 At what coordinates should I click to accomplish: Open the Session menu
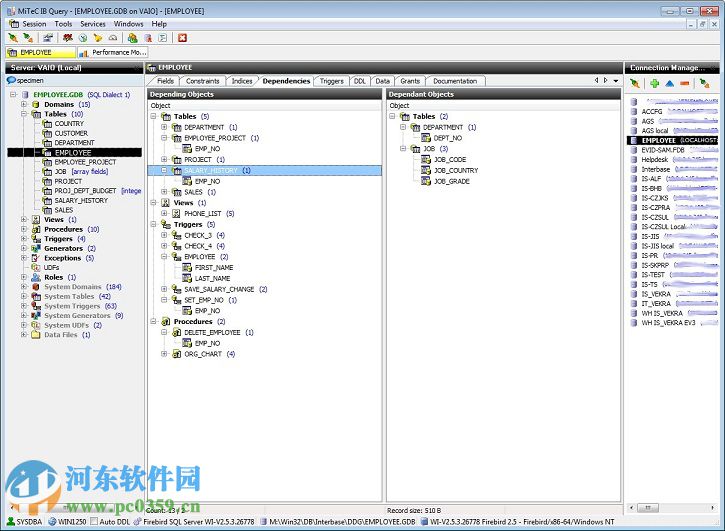point(34,24)
